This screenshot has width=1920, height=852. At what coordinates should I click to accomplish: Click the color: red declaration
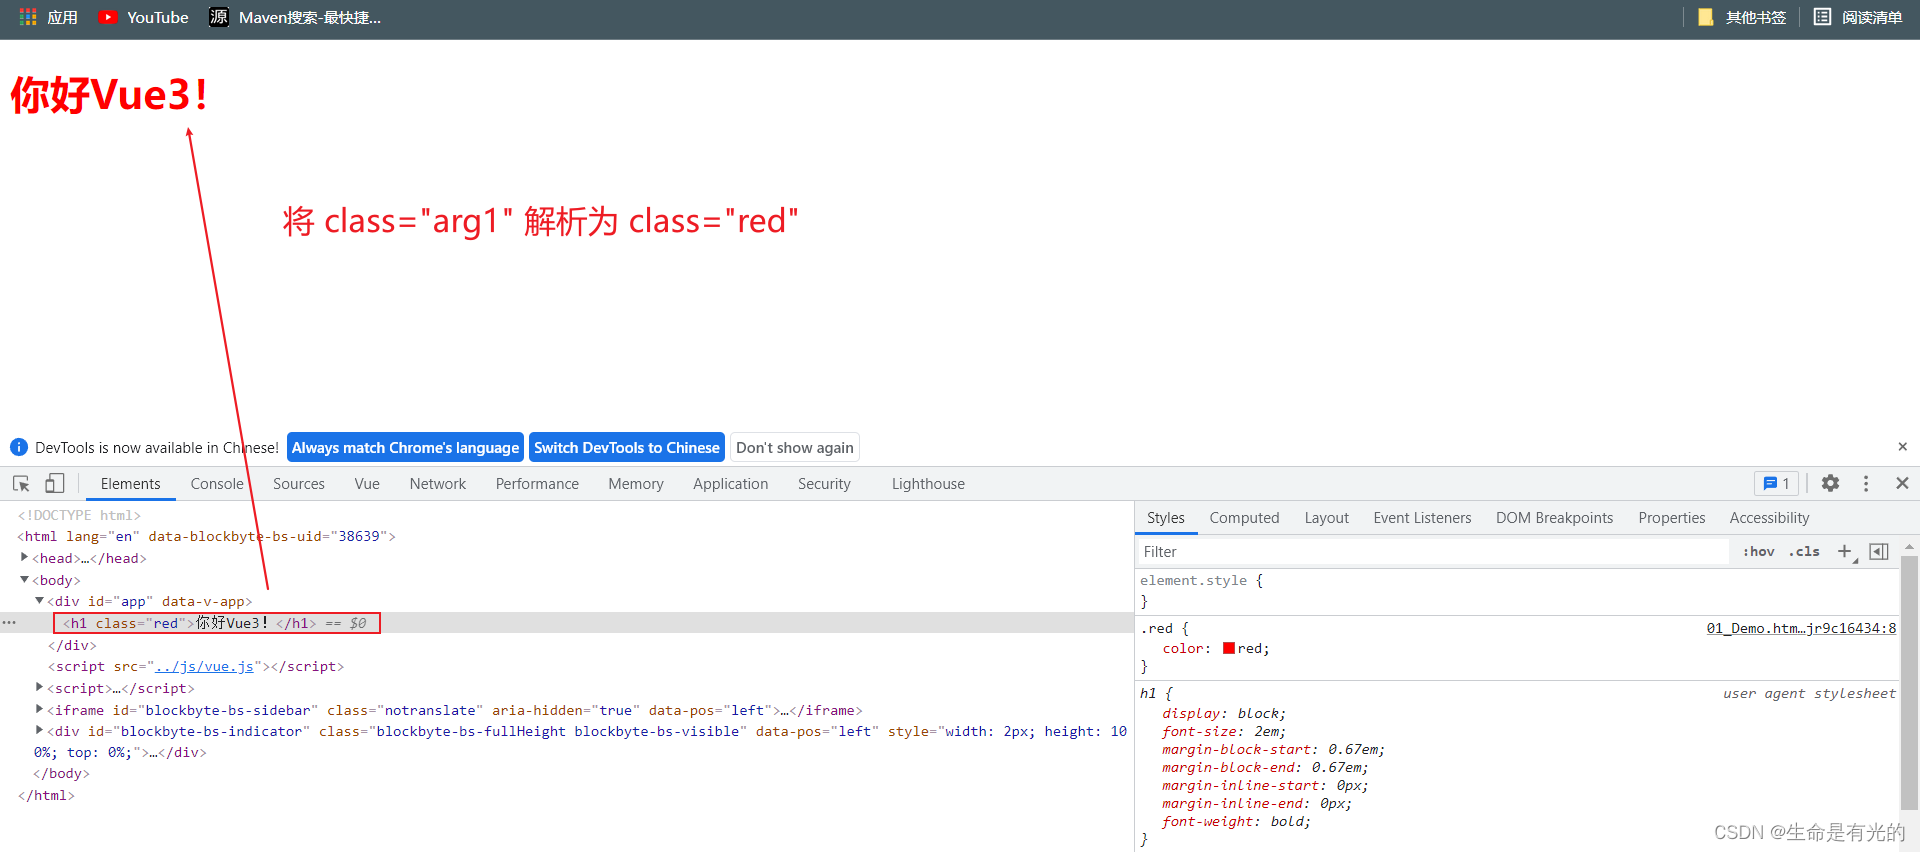pos(1216,648)
